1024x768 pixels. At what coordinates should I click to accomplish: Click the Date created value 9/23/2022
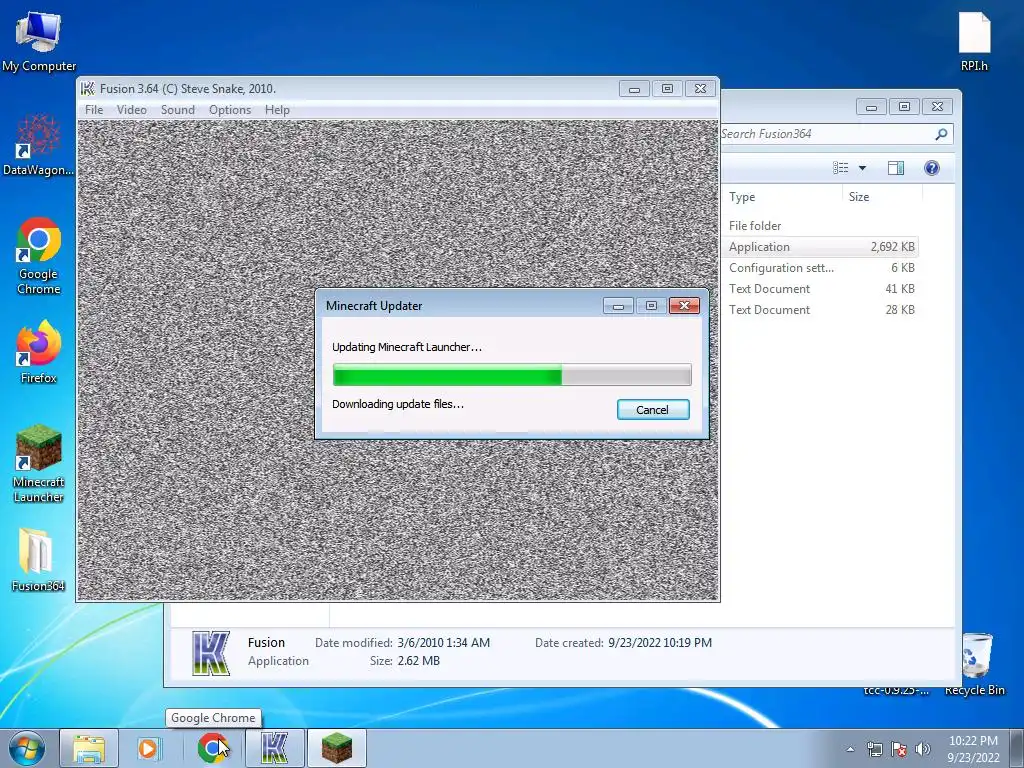pyautogui.click(x=660, y=643)
